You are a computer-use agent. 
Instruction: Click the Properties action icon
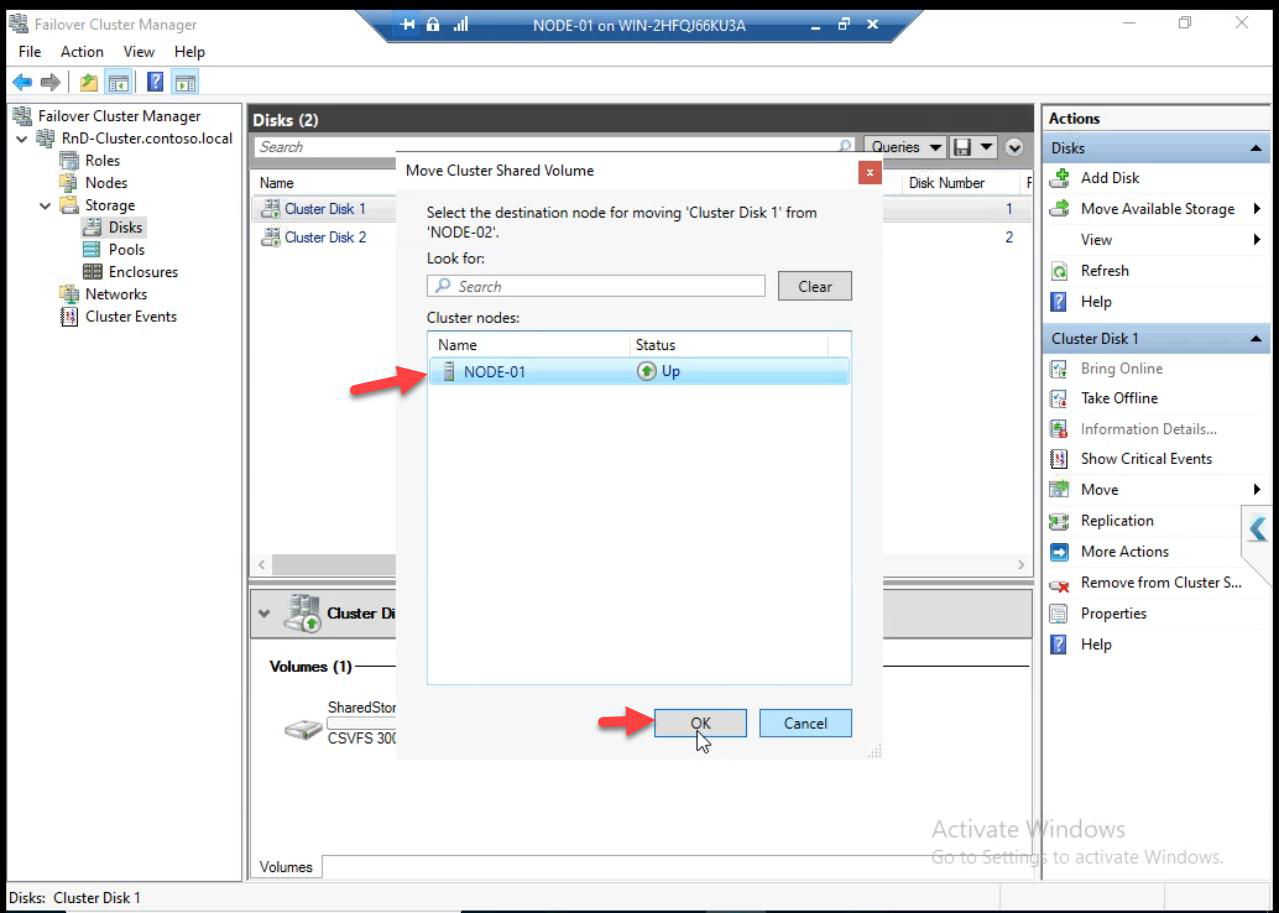[1059, 614]
